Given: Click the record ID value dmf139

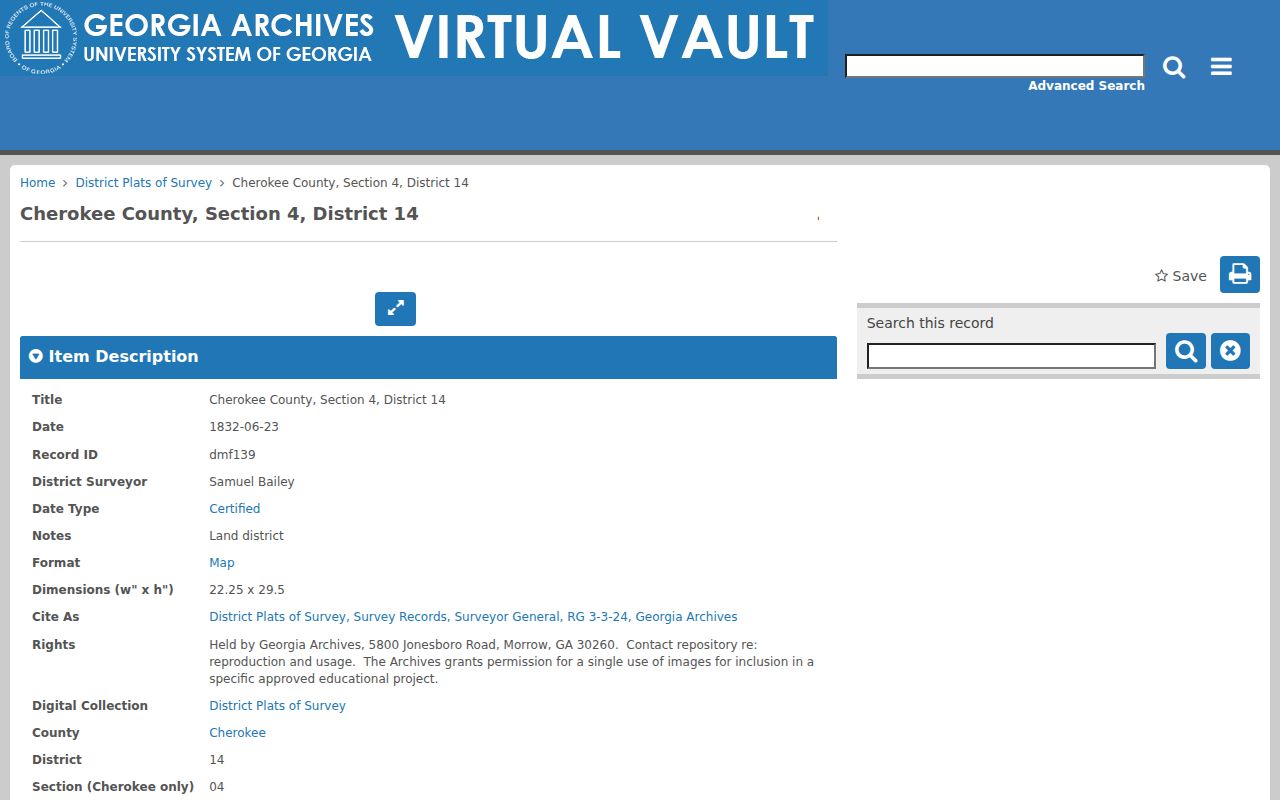Looking at the screenshot, I should tap(232, 455).
